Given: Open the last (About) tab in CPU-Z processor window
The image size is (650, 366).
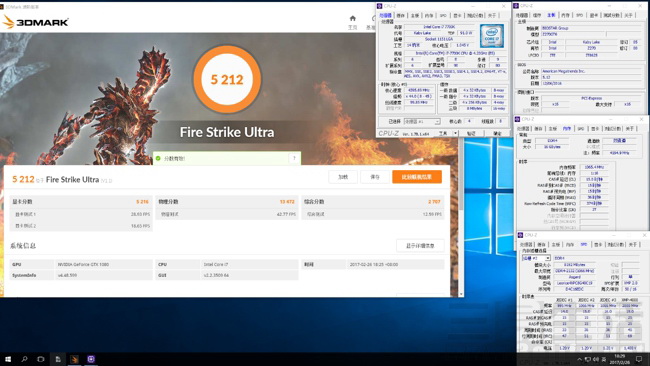Looking at the screenshot, I should (492, 15).
